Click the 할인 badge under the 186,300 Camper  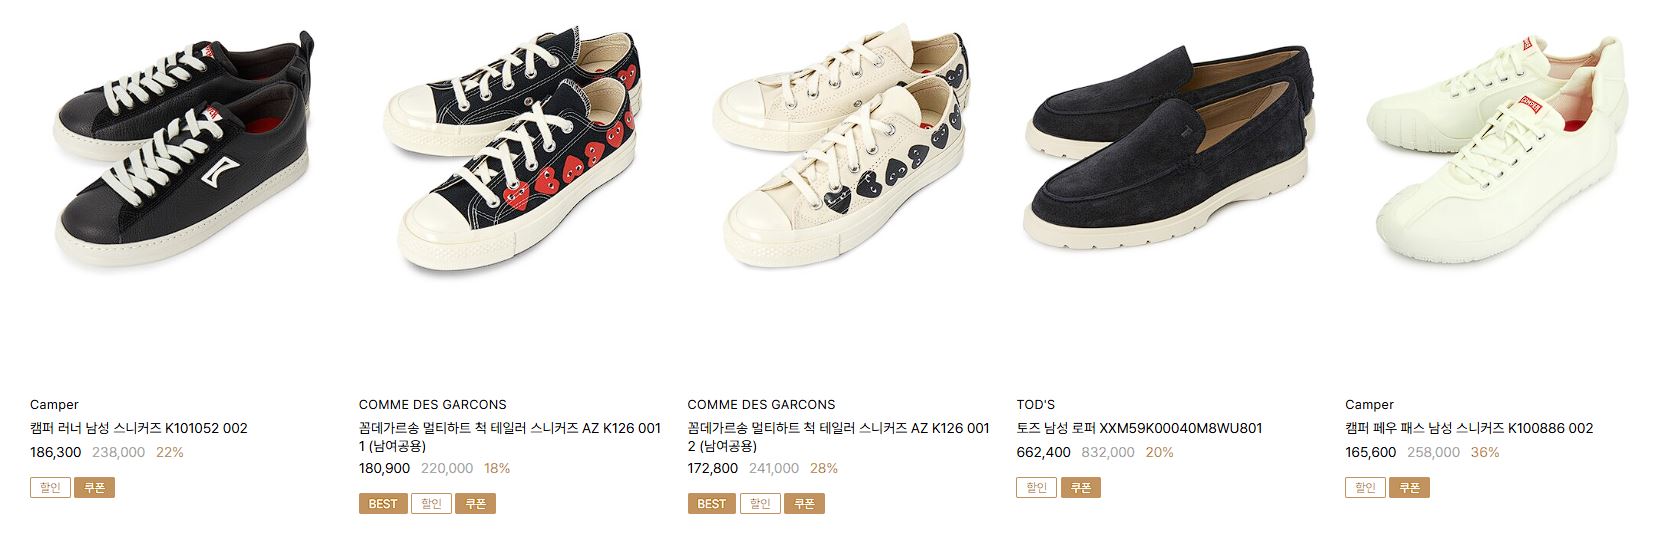50,488
